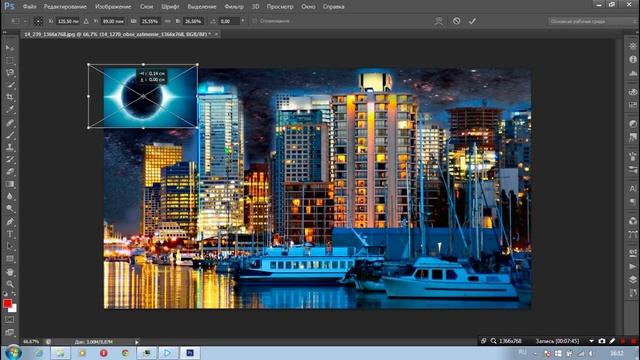640x360 pixels.
Task: Click the height percentage field
Action: click(193, 21)
